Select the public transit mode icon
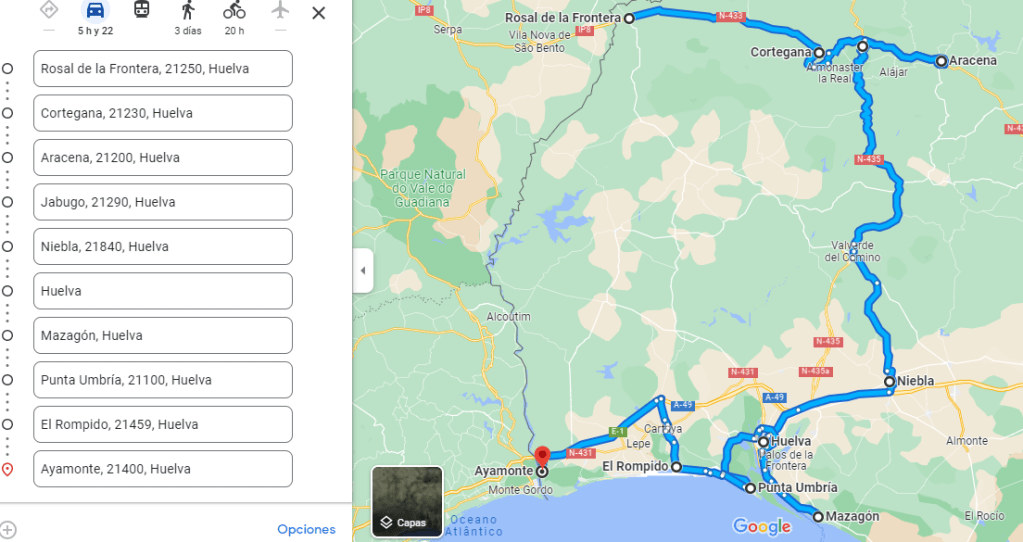 point(142,10)
